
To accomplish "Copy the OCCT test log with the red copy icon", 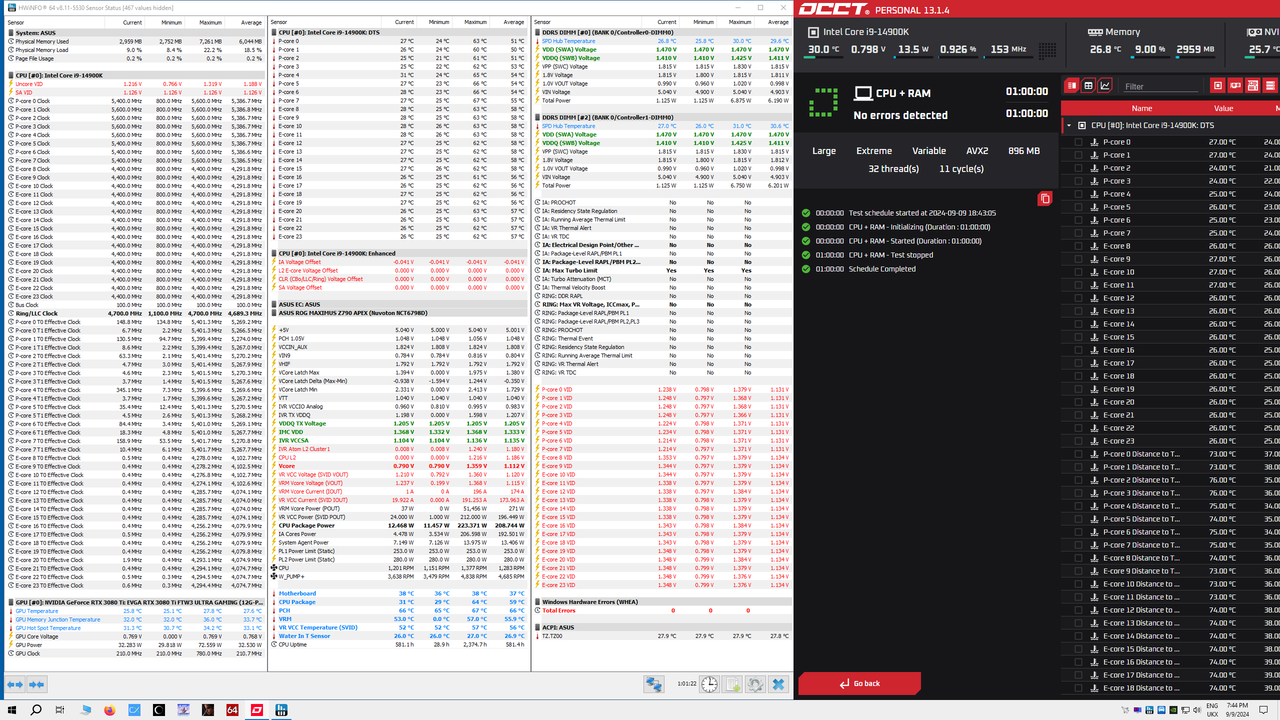I will pos(1045,199).
